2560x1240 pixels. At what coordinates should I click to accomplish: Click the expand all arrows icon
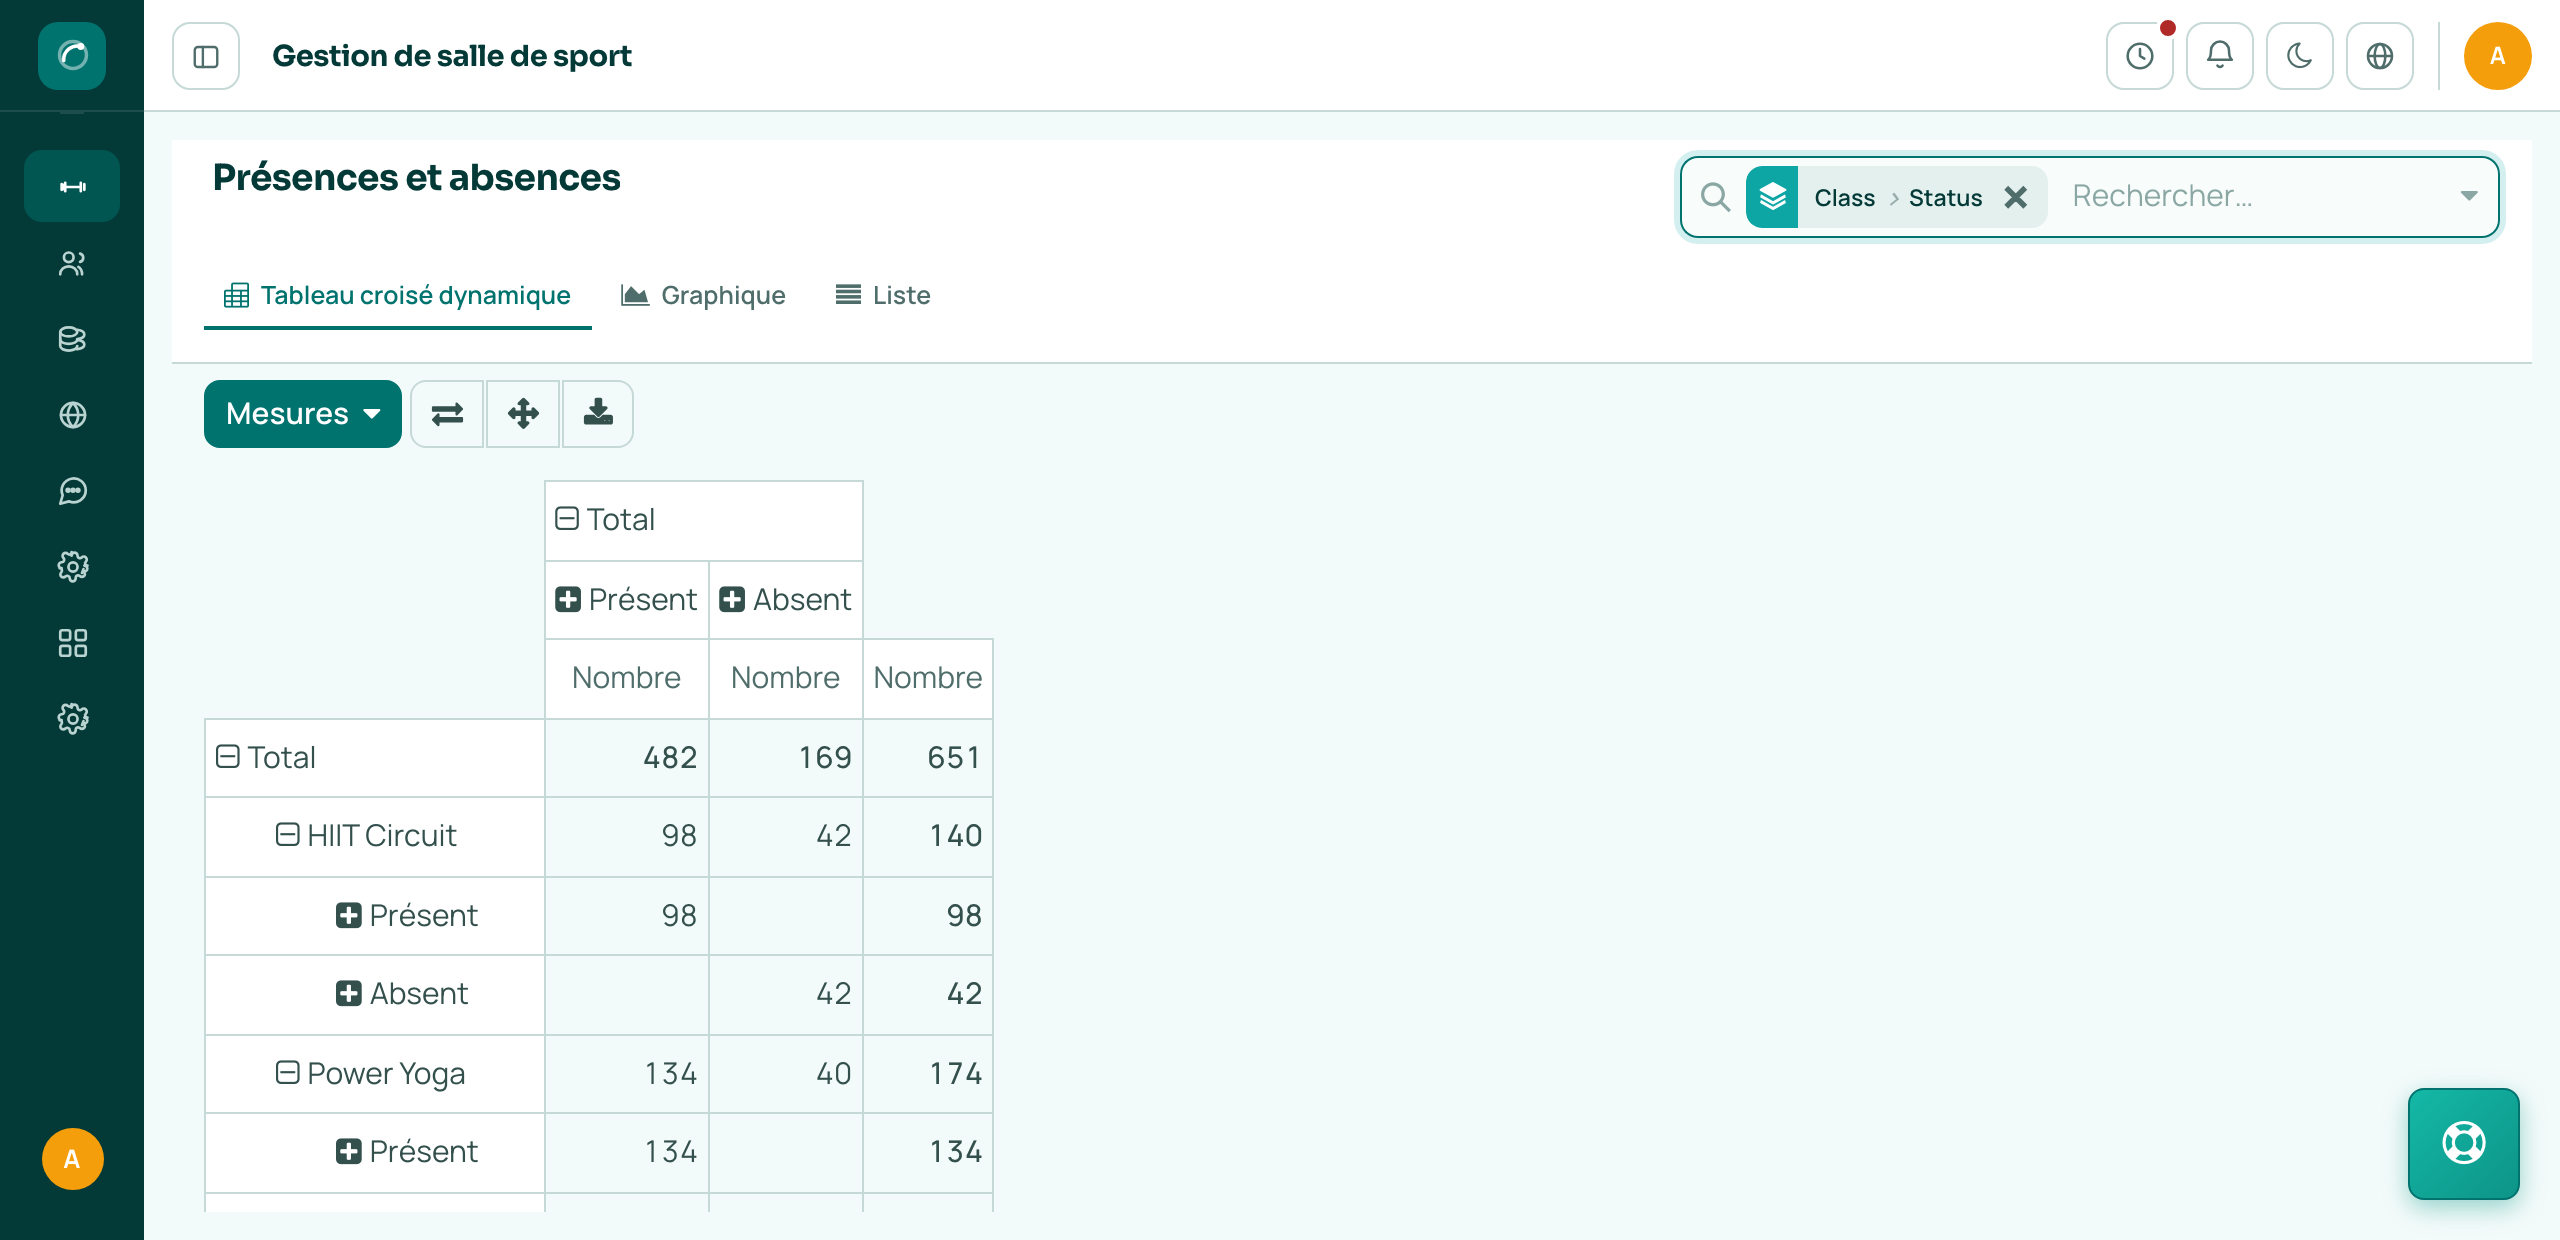pos(523,414)
